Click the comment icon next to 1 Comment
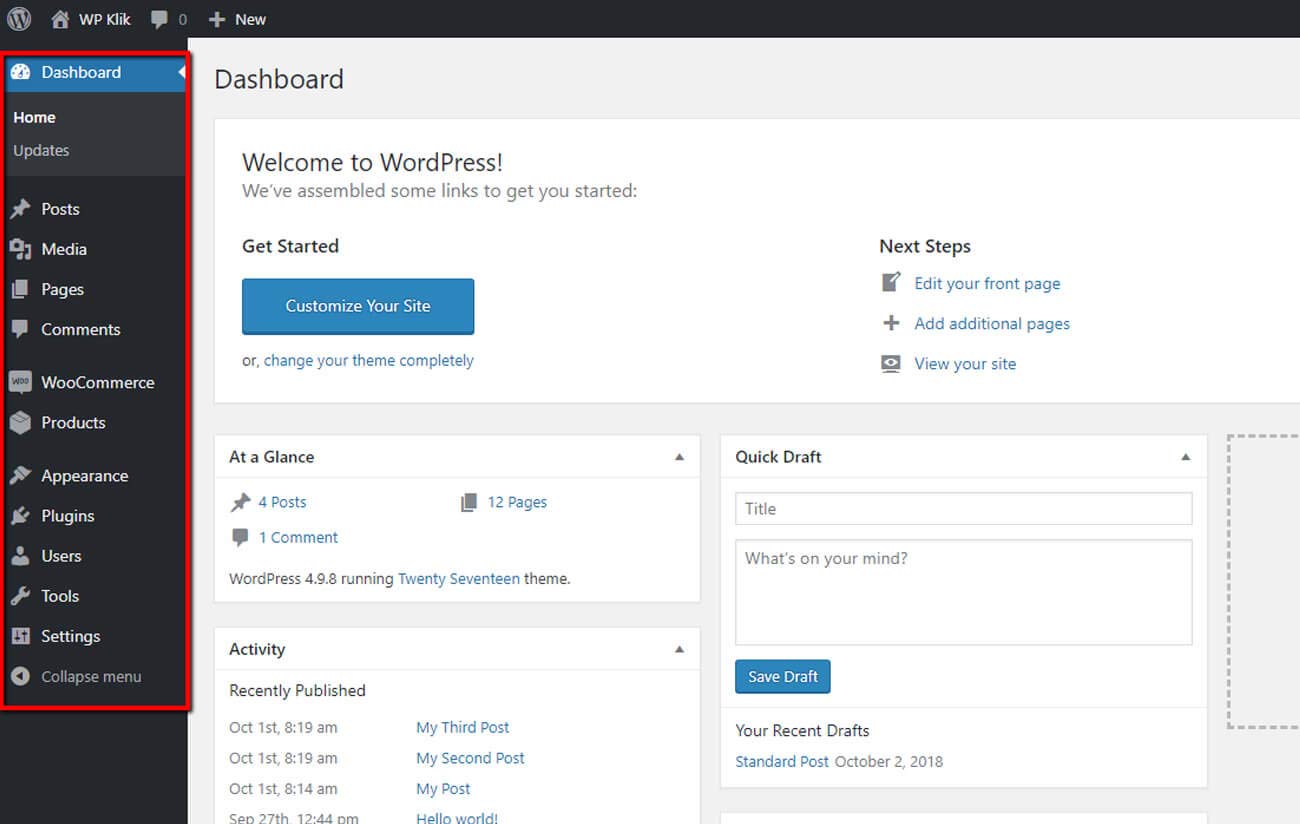Viewport: 1300px width, 824px height. [240, 537]
